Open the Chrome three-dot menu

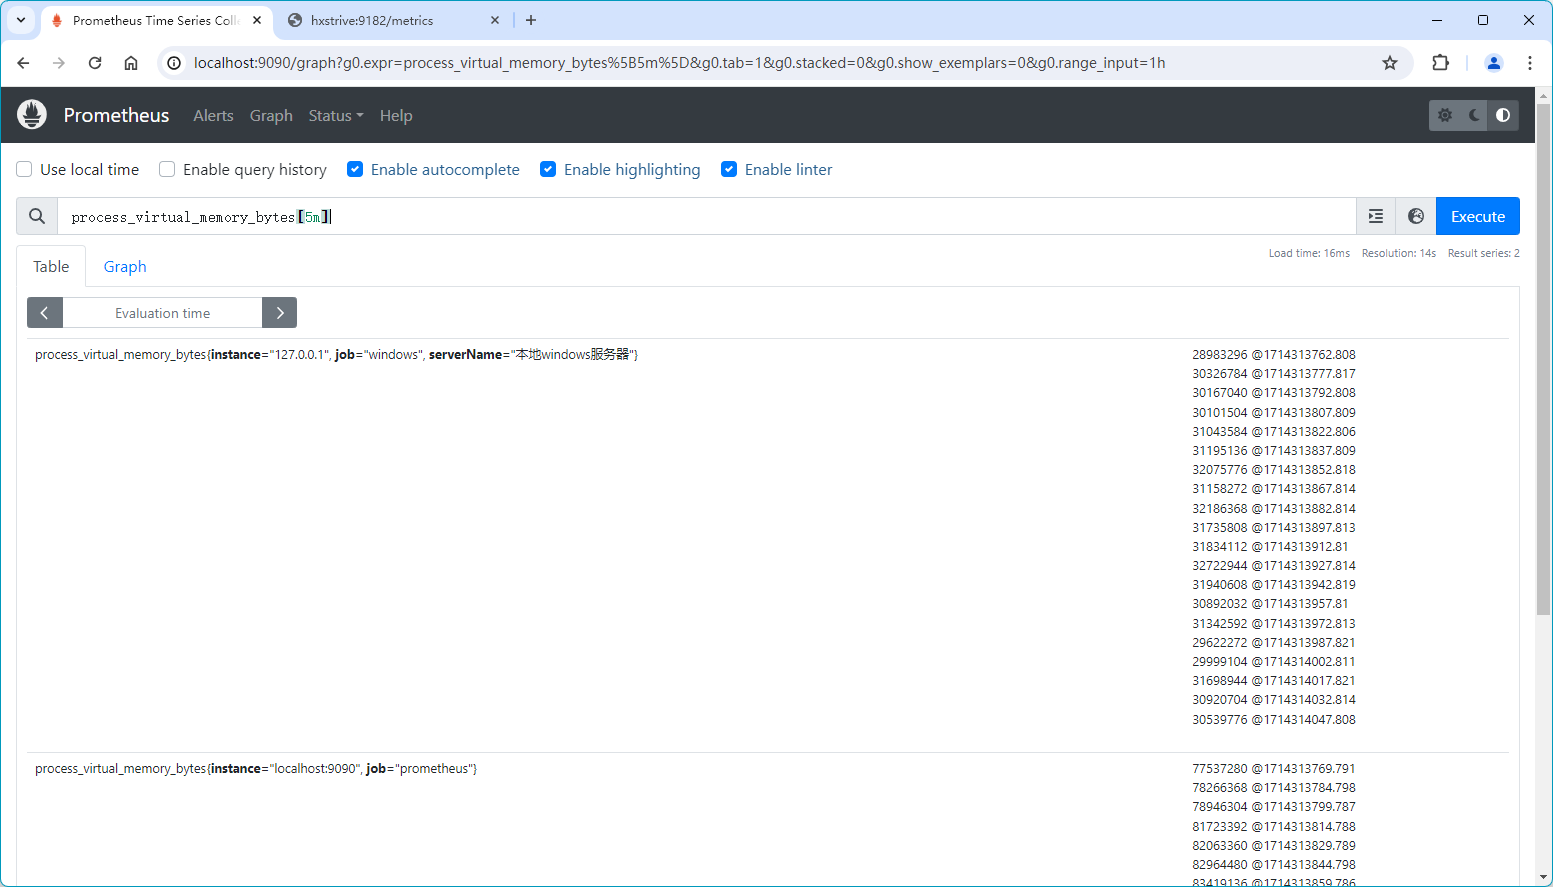click(1530, 63)
